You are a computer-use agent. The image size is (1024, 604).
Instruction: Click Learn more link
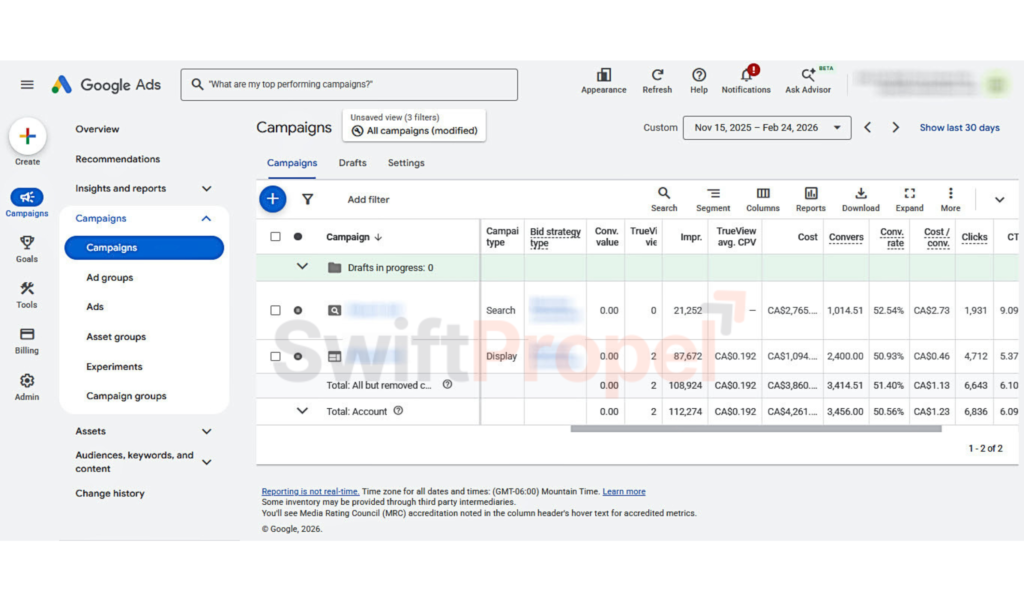tap(624, 491)
